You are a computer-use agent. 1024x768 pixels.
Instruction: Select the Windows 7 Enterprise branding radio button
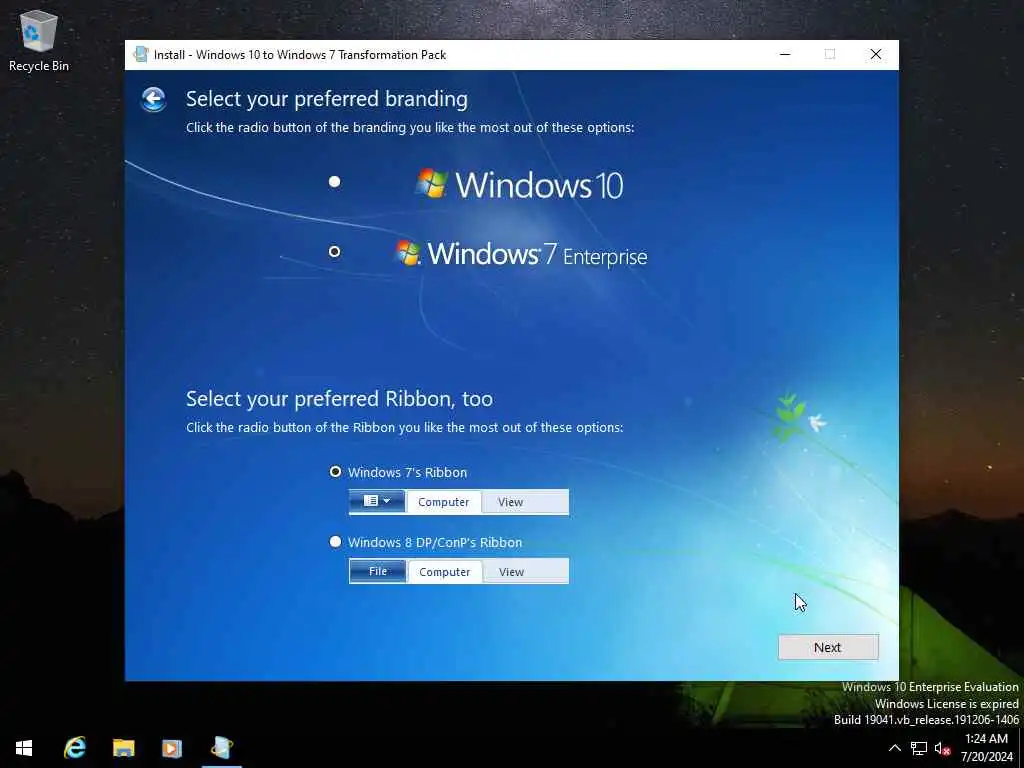(x=334, y=251)
